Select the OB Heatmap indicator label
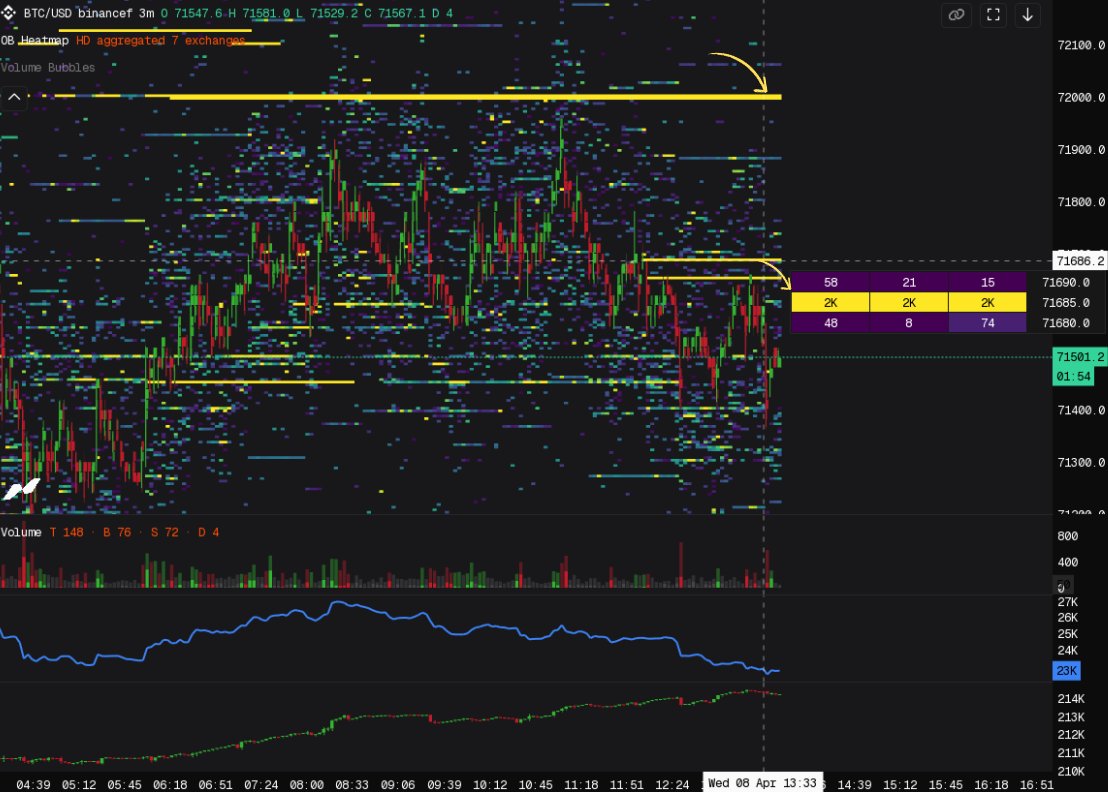 35,40
